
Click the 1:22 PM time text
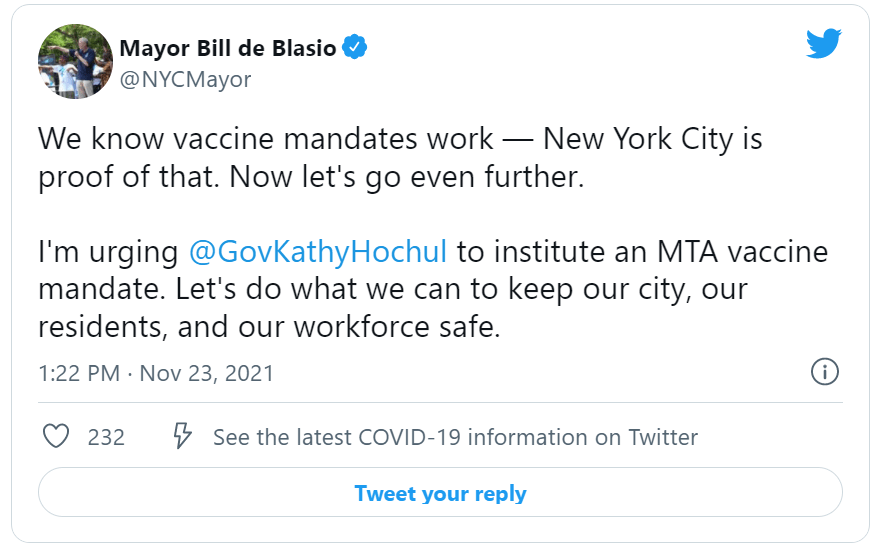click(x=77, y=374)
